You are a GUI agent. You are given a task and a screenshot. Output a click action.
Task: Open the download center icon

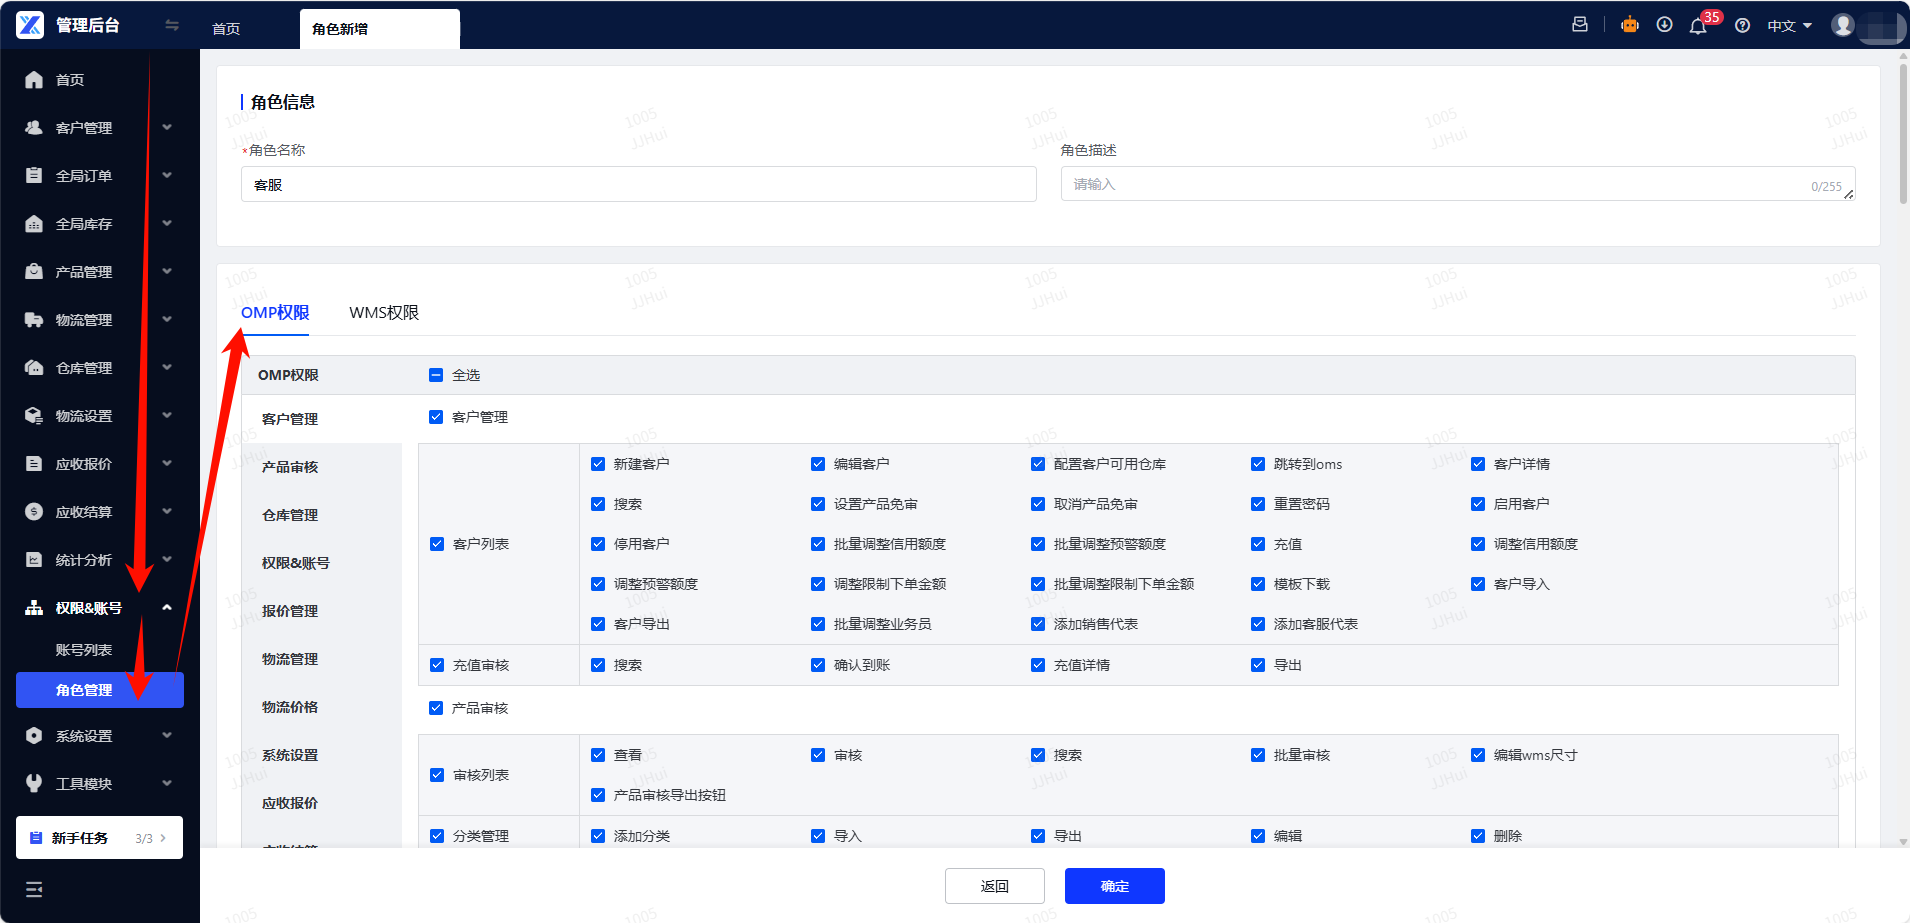pyautogui.click(x=1664, y=25)
